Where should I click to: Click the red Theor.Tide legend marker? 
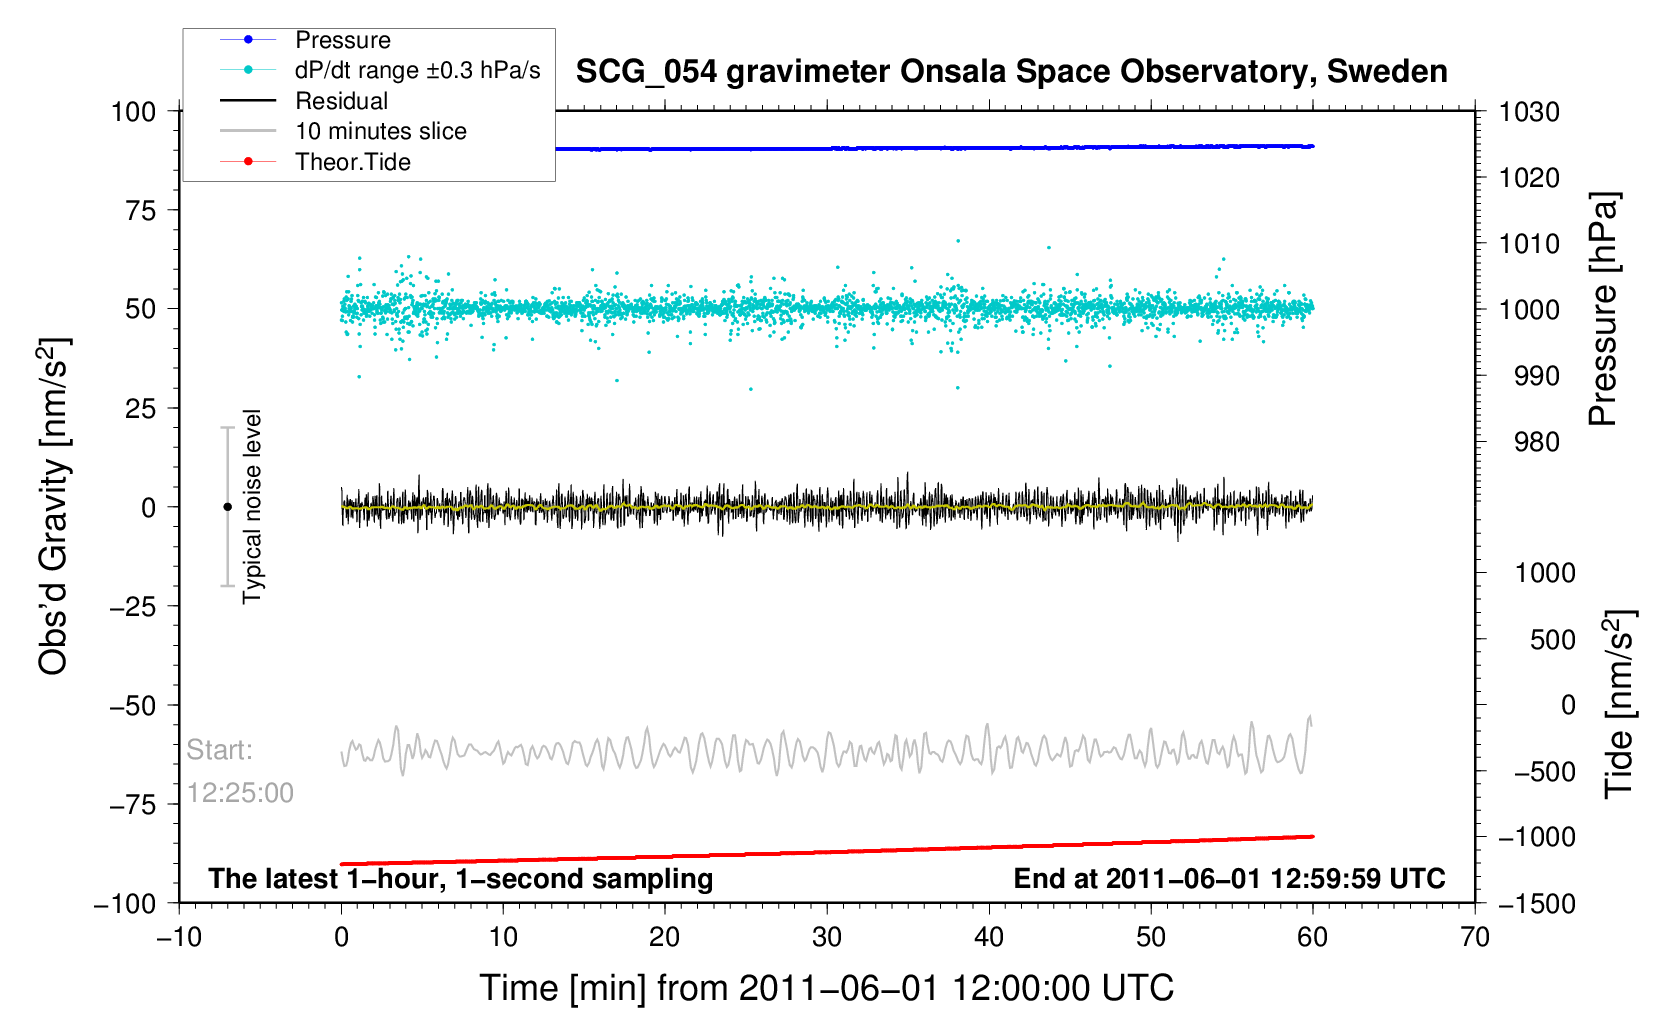[x=248, y=162]
